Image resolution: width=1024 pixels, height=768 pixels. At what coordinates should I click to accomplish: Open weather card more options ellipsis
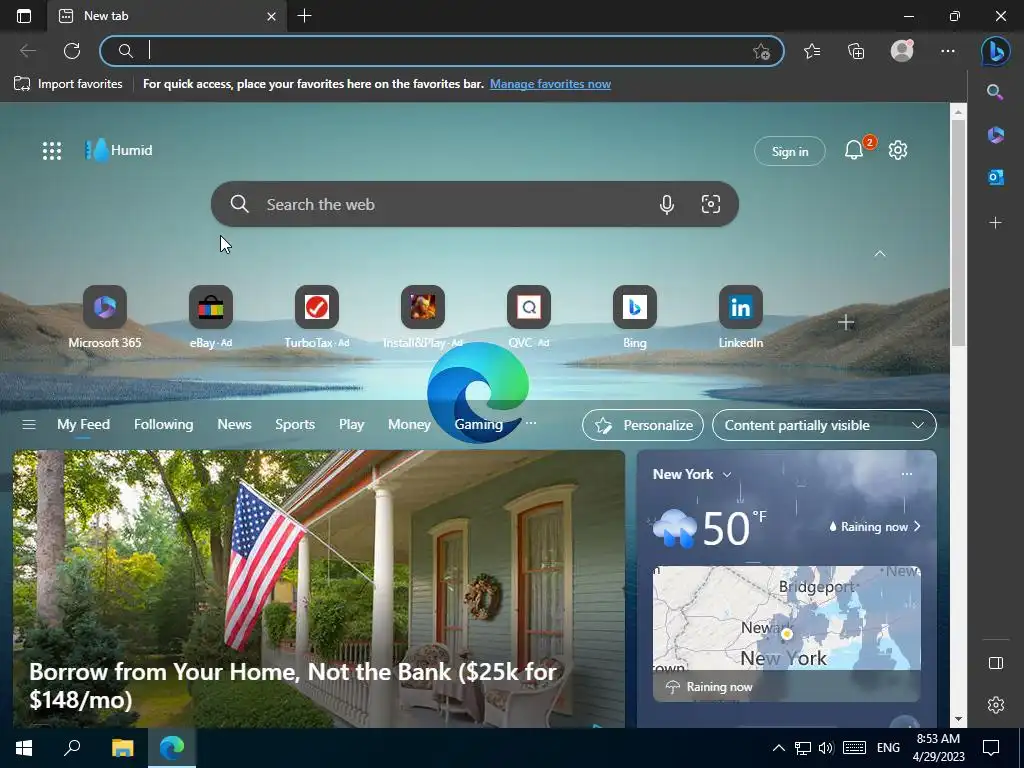pyautogui.click(x=906, y=474)
